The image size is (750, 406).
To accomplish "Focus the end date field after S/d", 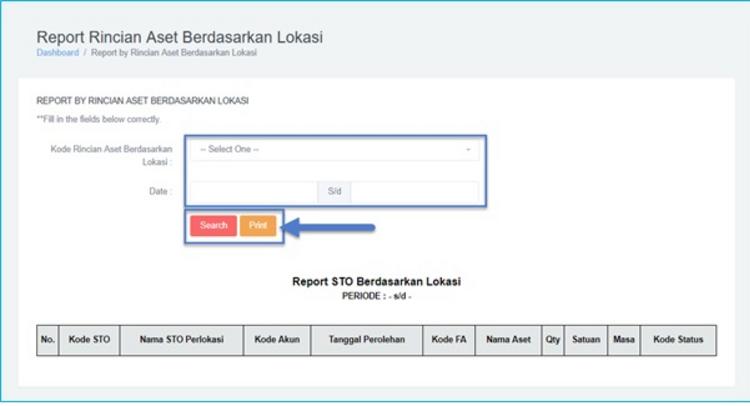I will [x=416, y=190].
